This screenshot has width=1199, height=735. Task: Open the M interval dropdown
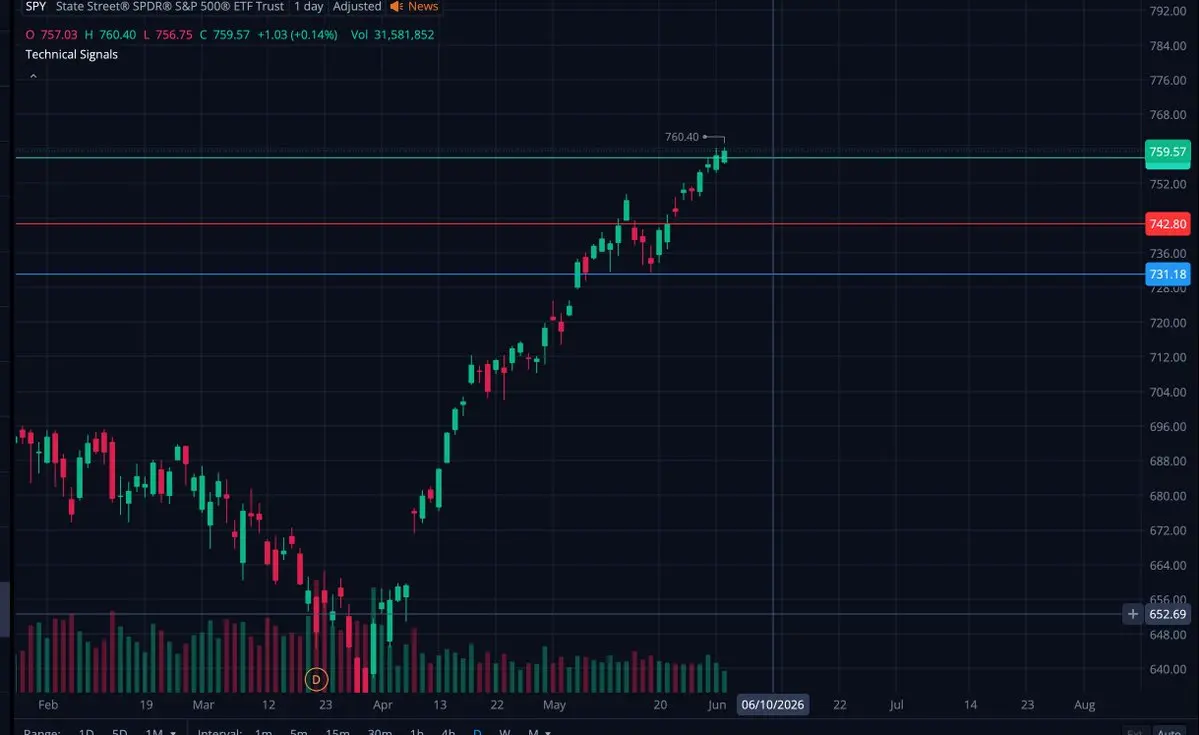pyautogui.click(x=539, y=731)
